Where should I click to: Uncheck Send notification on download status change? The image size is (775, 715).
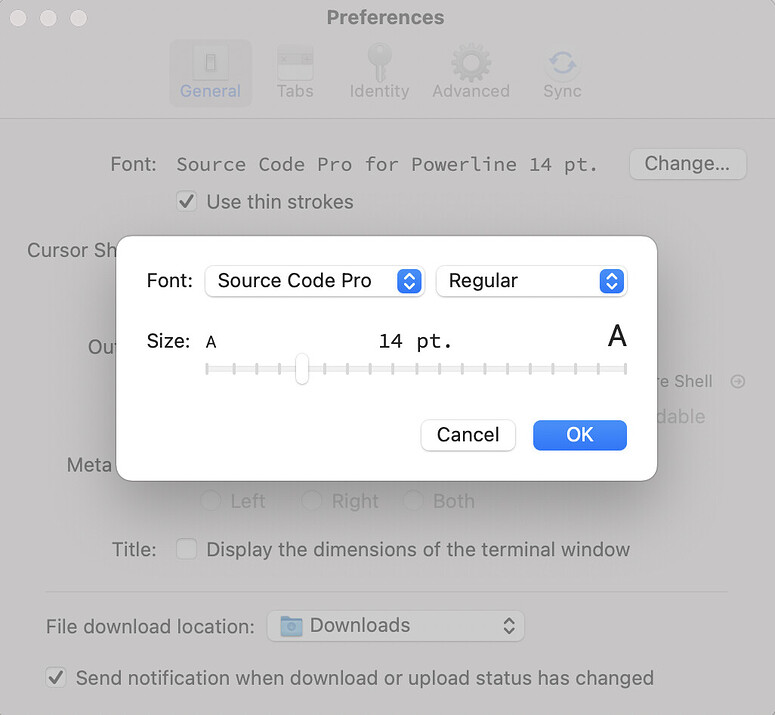click(56, 678)
